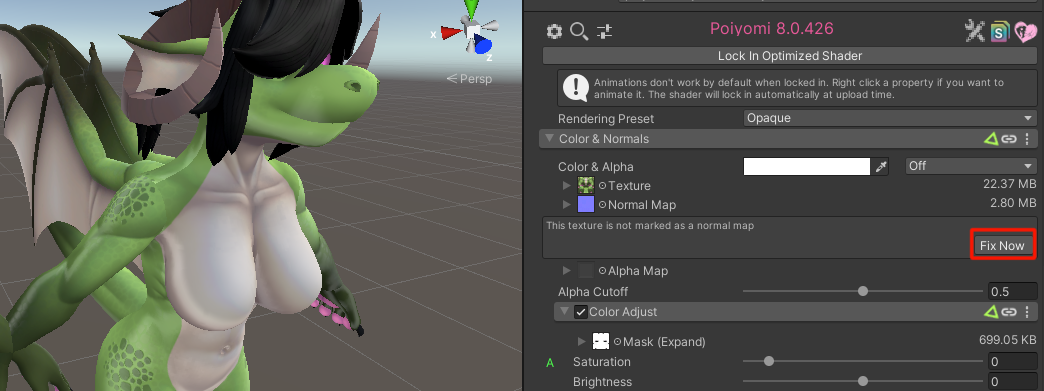Click the normal map warning message text
The image size is (1044, 391).
(650, 226)
